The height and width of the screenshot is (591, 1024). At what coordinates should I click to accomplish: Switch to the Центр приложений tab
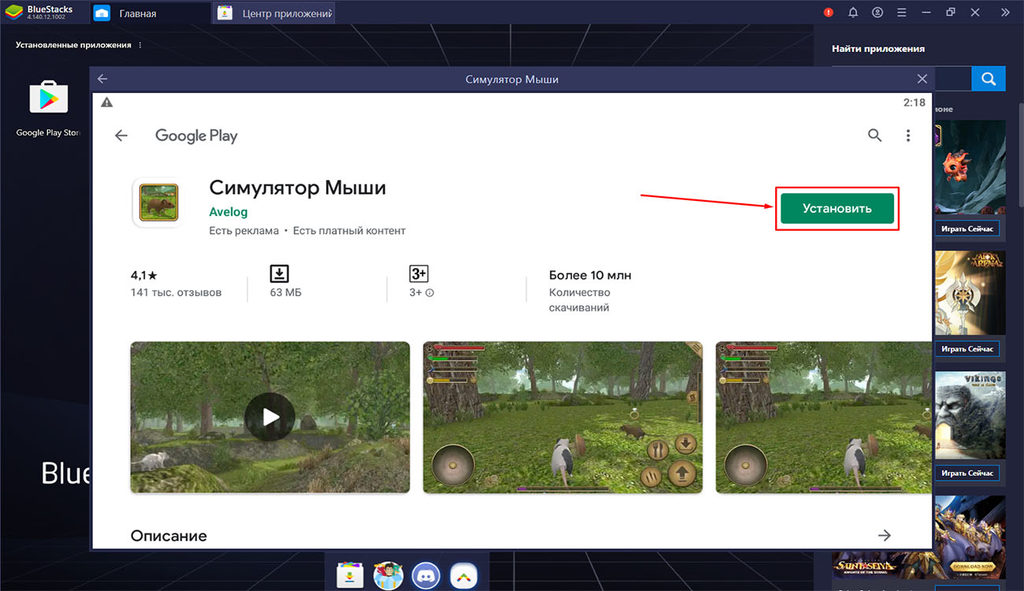pos(274,13)
